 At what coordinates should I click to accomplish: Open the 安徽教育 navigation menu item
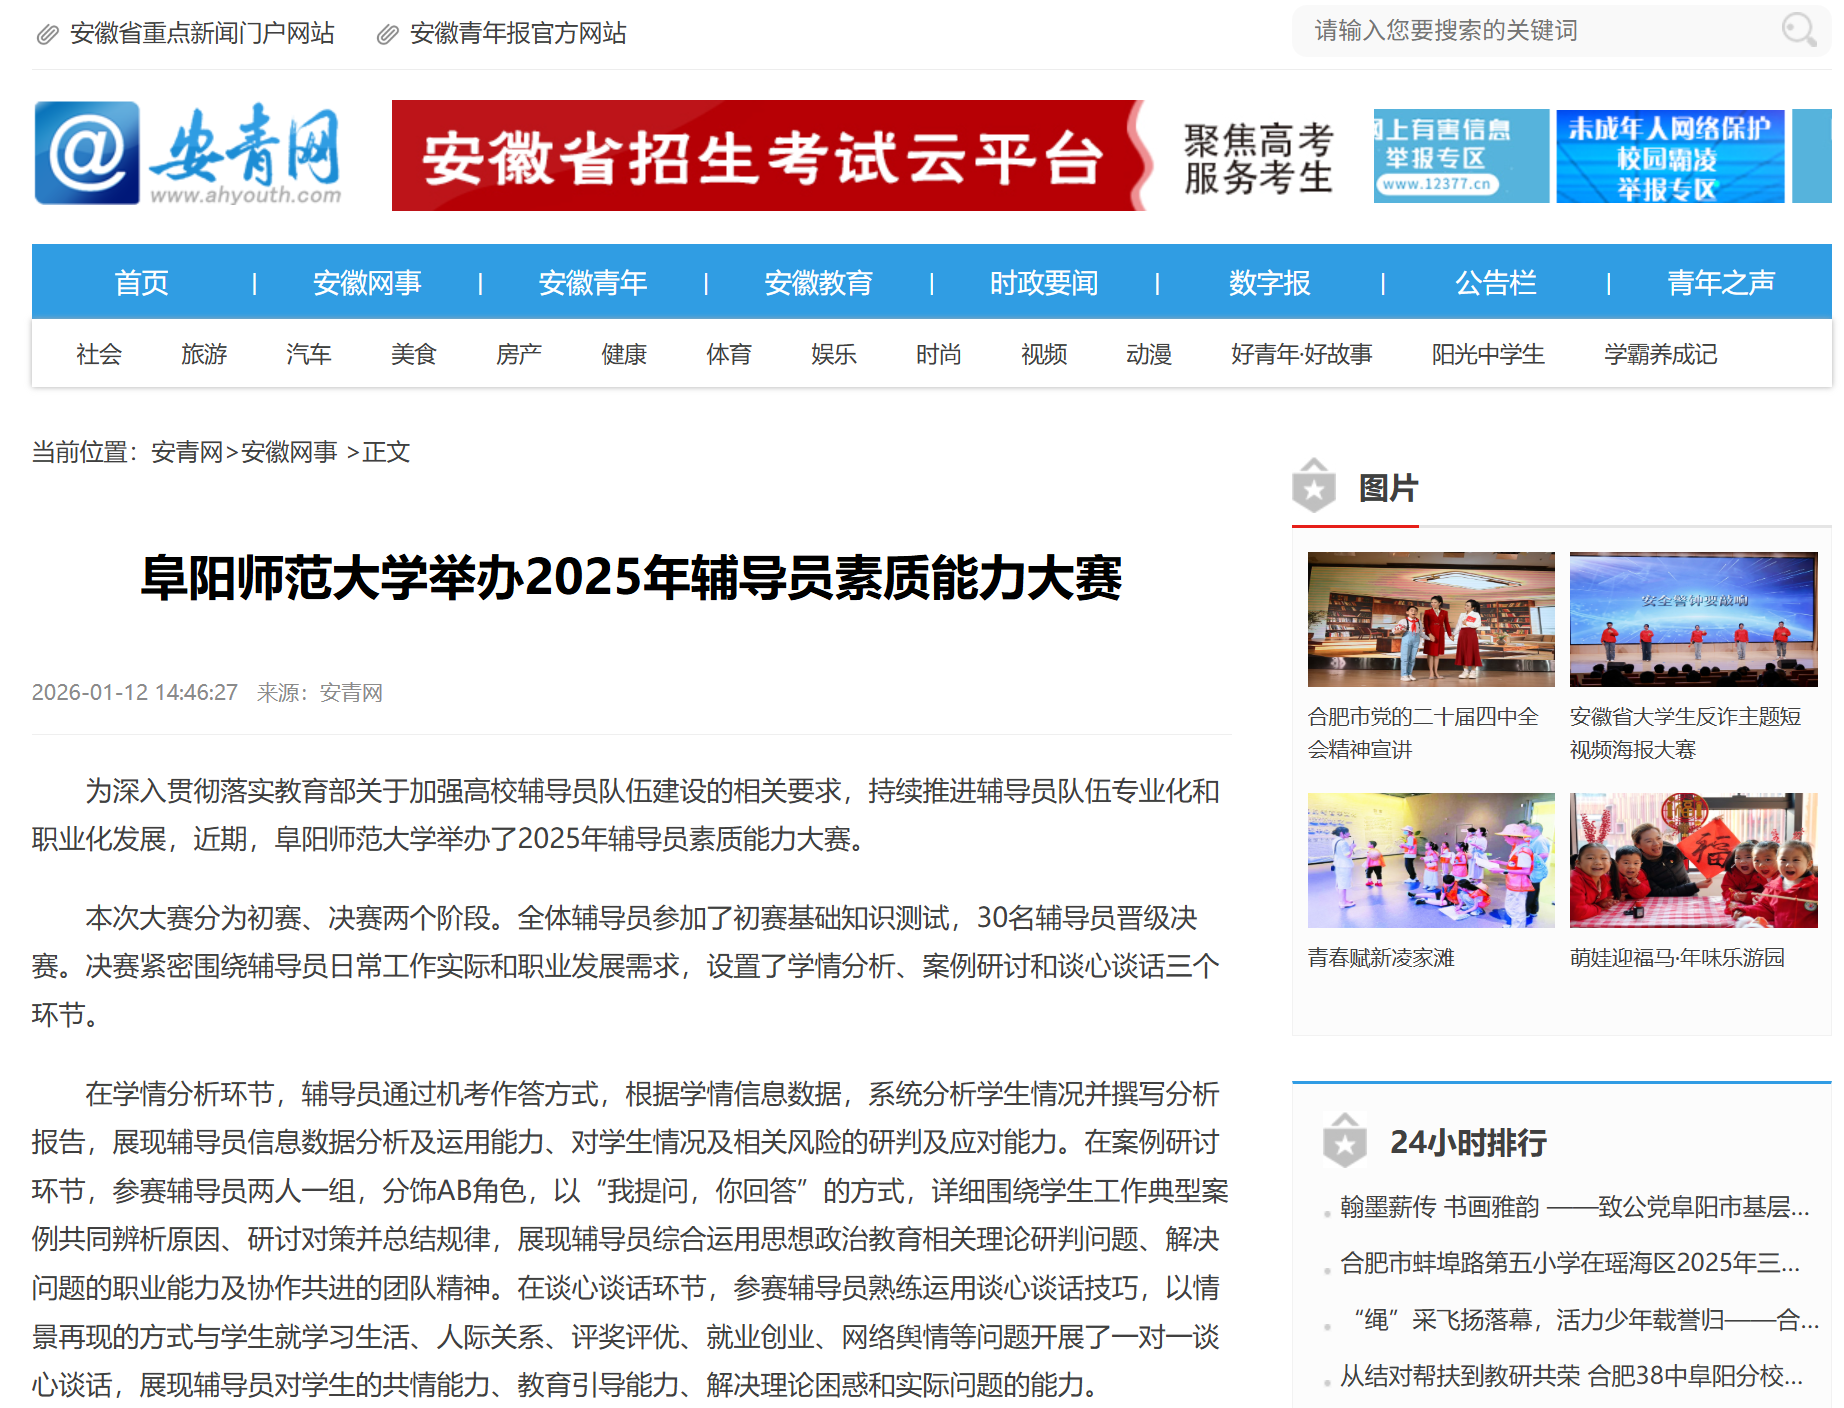pos(818,283)
